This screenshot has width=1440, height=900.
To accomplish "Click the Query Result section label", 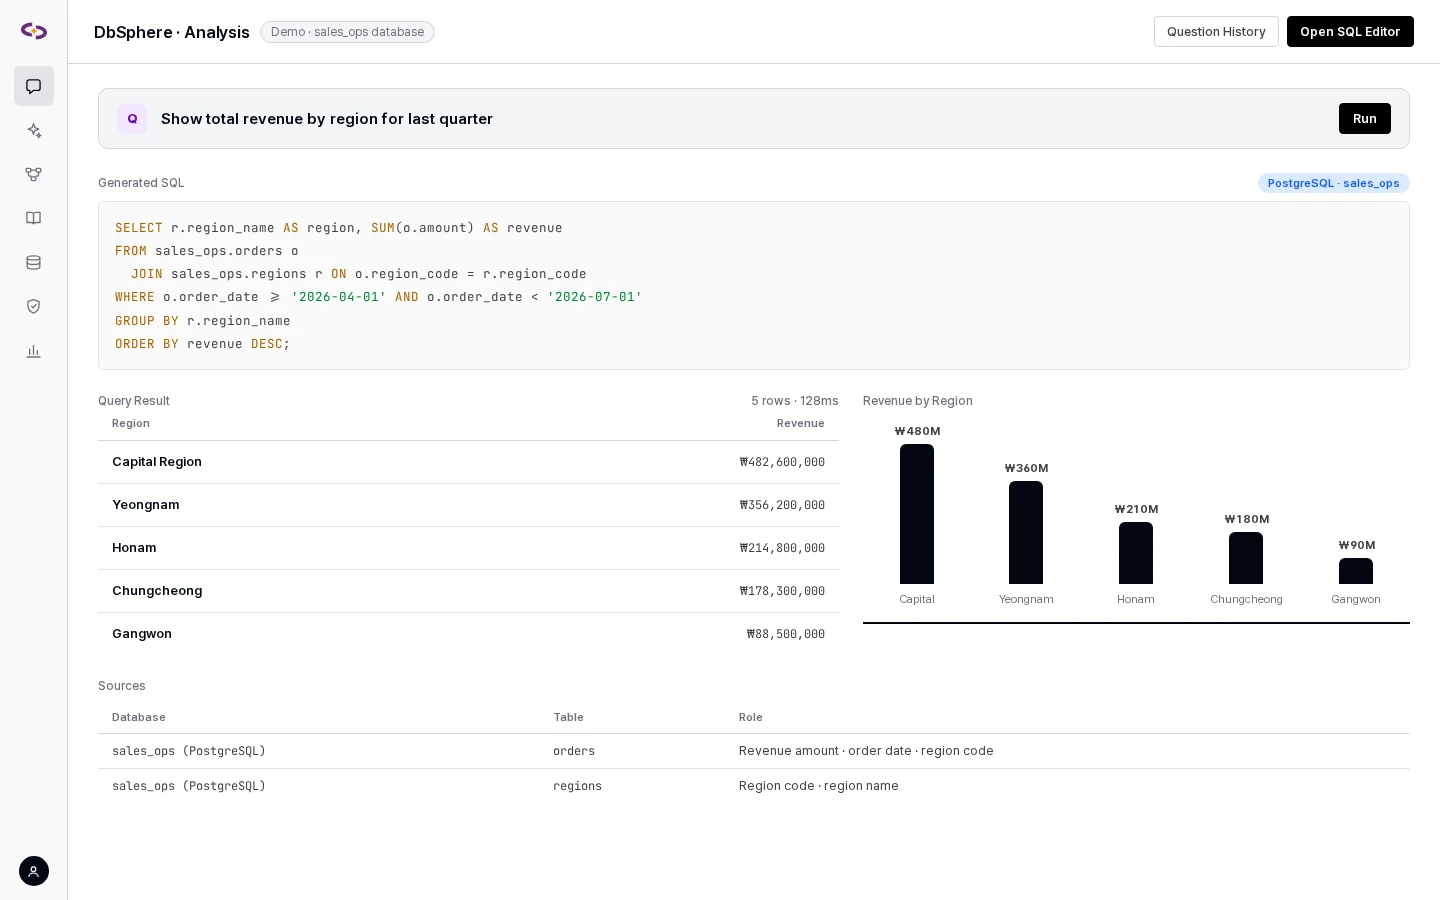I will click(x=134, y=401).
